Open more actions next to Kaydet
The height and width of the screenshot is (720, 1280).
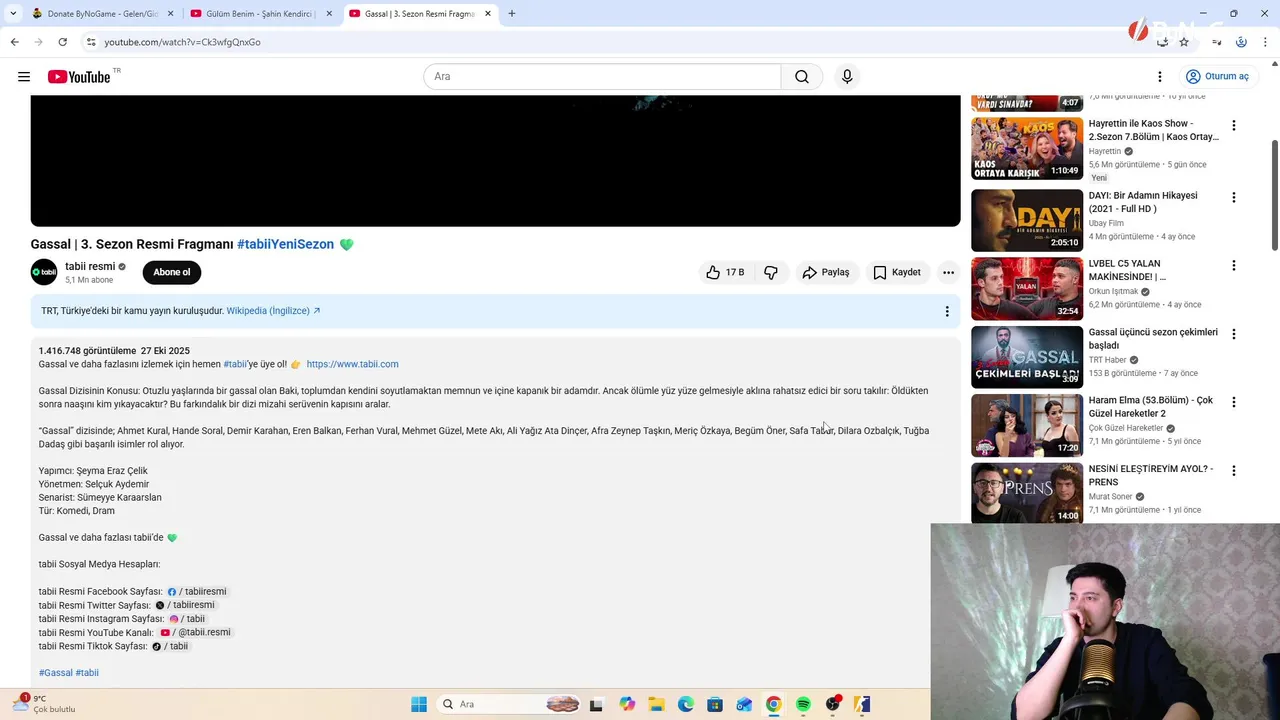click(x=948, y=272)
